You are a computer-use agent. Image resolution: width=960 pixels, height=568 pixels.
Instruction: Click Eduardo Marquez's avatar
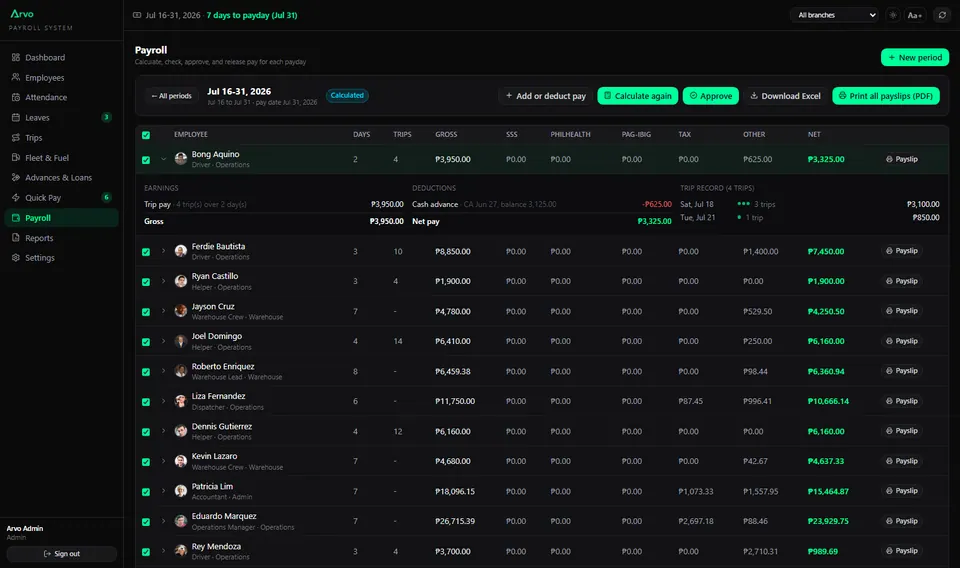[181, 521]
